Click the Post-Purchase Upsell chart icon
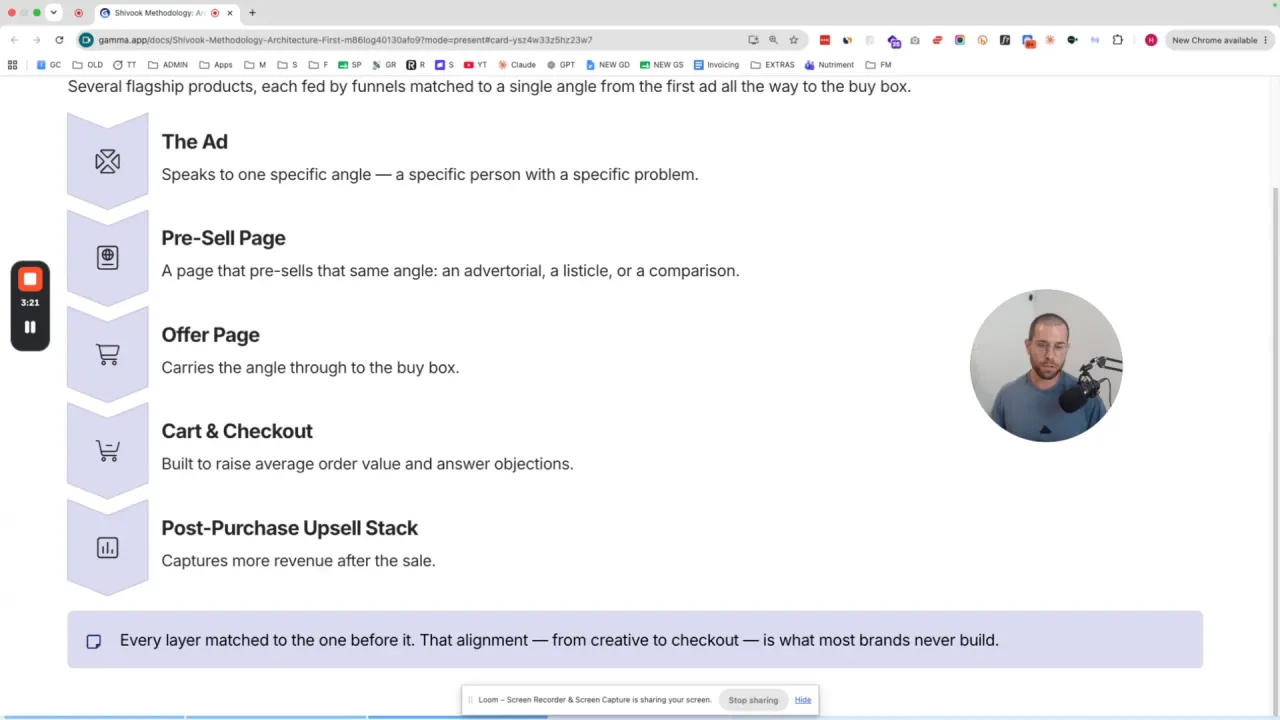The height and width of the screenshot is (720, 1280). tap(107, 548)
